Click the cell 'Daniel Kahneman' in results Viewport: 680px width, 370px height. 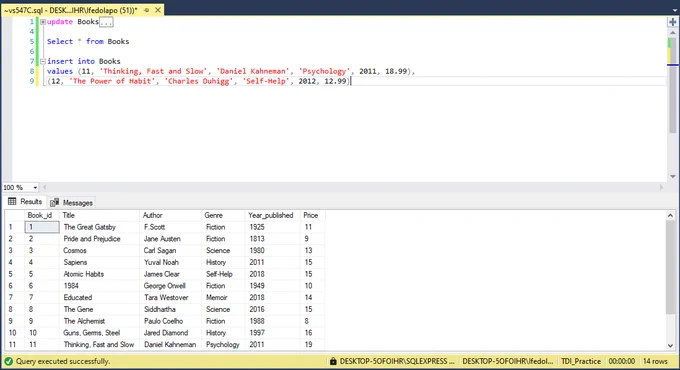(170, 344)
